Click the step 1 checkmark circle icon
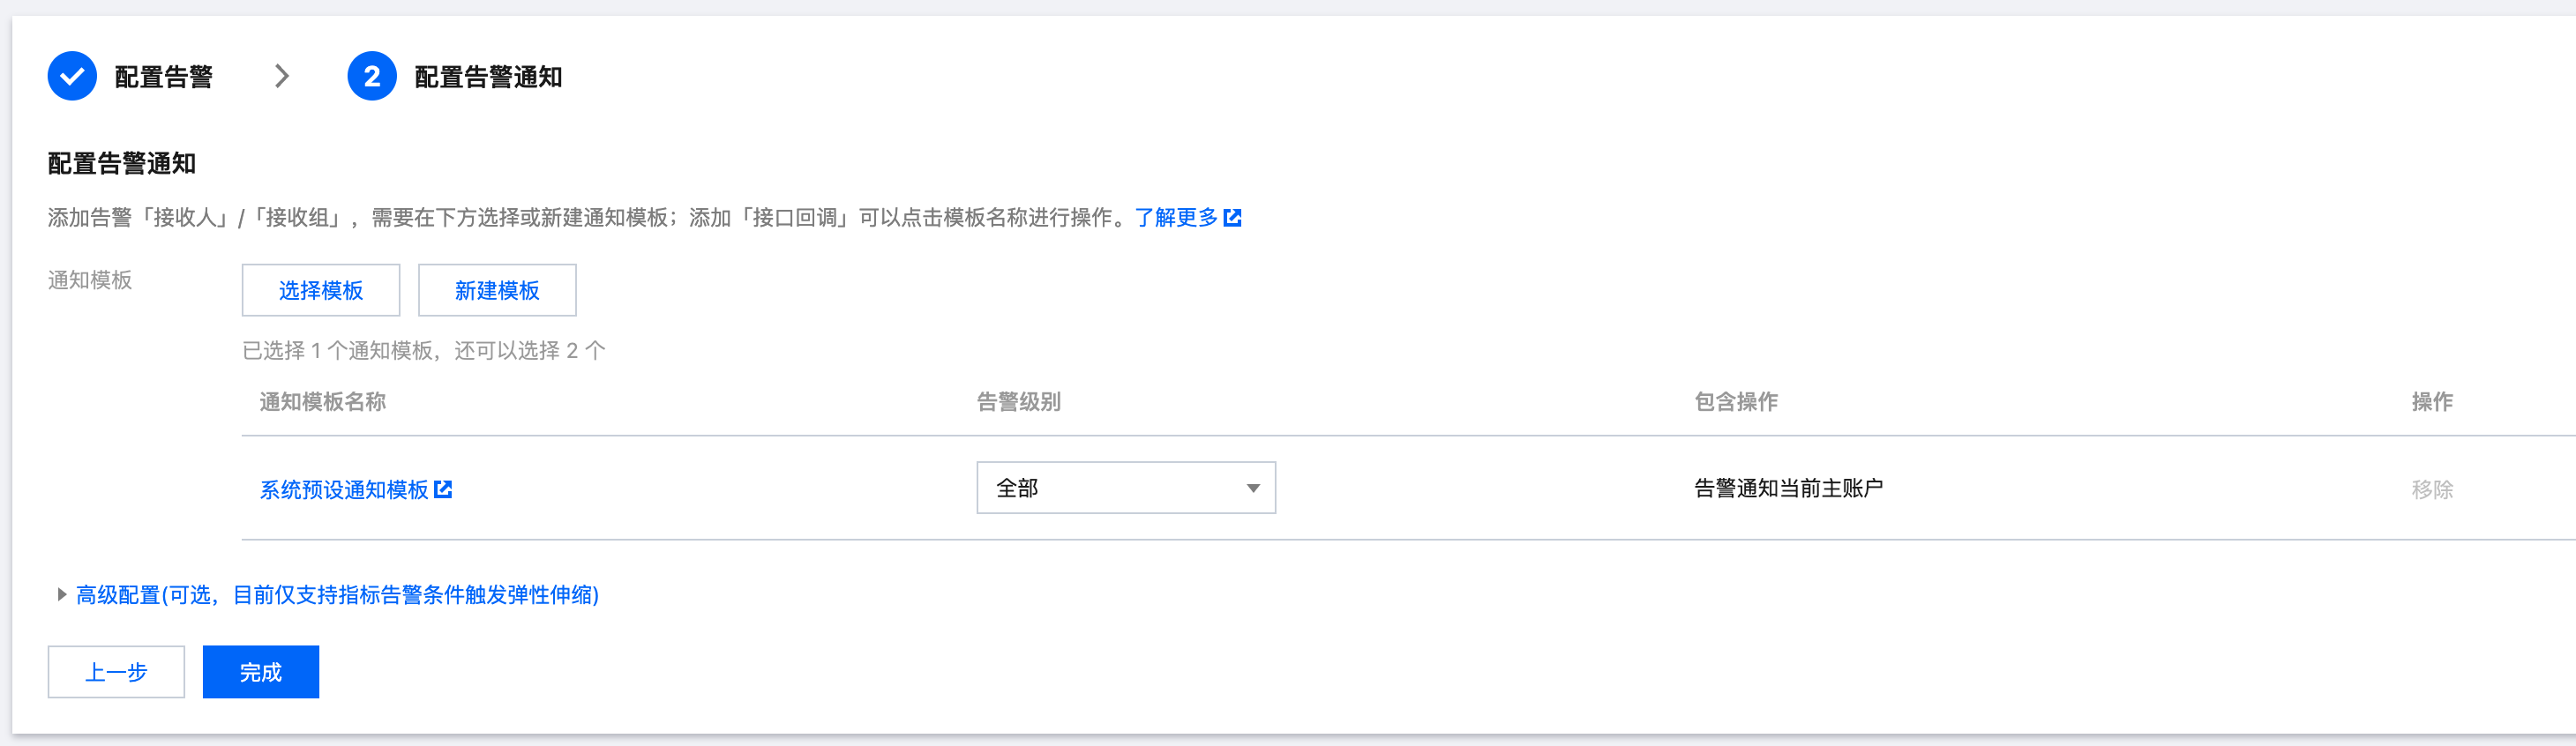Viewport: 2576px width, 746px height. [x=72, y=76]
